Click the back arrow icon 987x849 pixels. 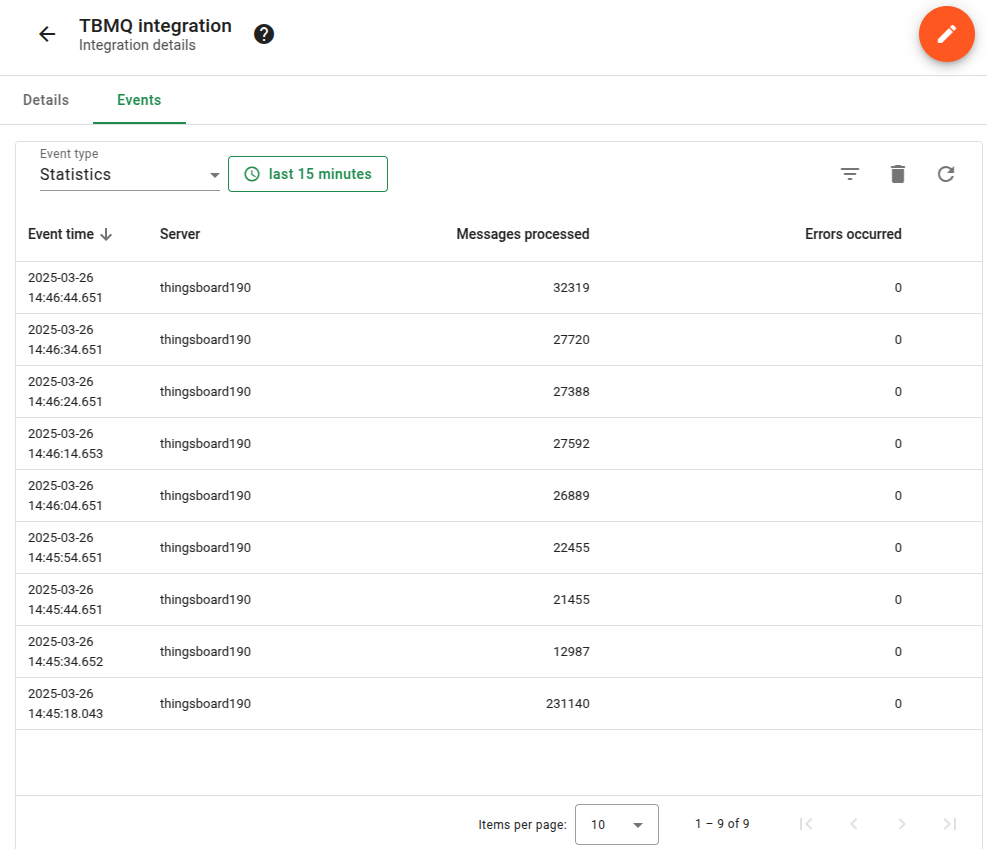coord(47,34)
